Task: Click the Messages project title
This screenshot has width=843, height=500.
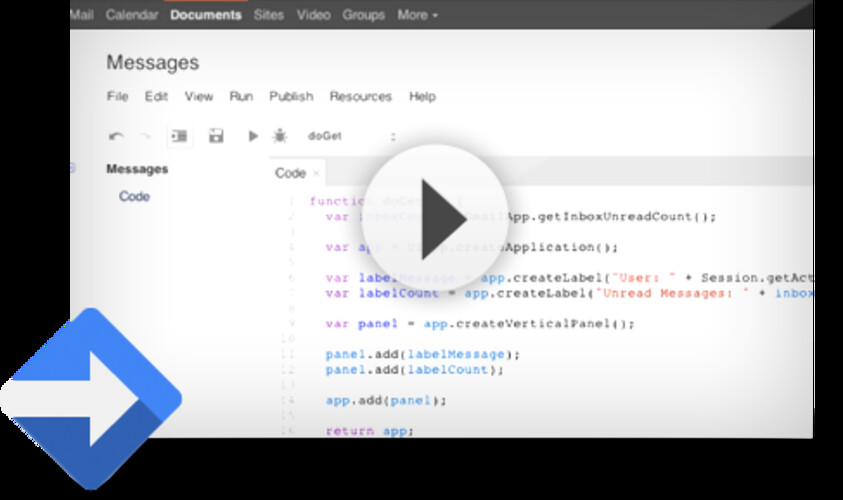Action: pos(152,63)
